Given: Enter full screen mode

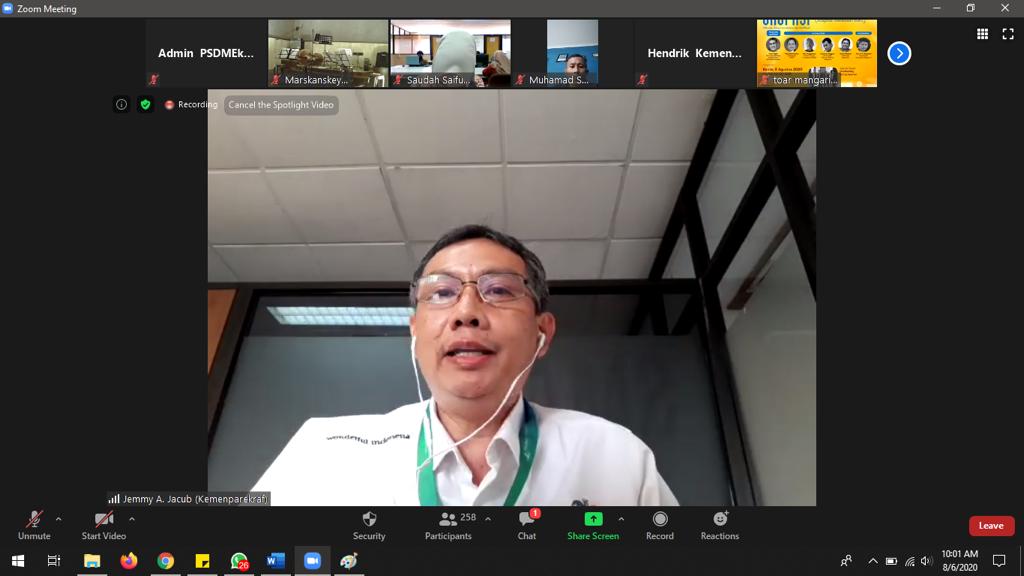Looking at the screenshot, I should tap(1008, 34).
